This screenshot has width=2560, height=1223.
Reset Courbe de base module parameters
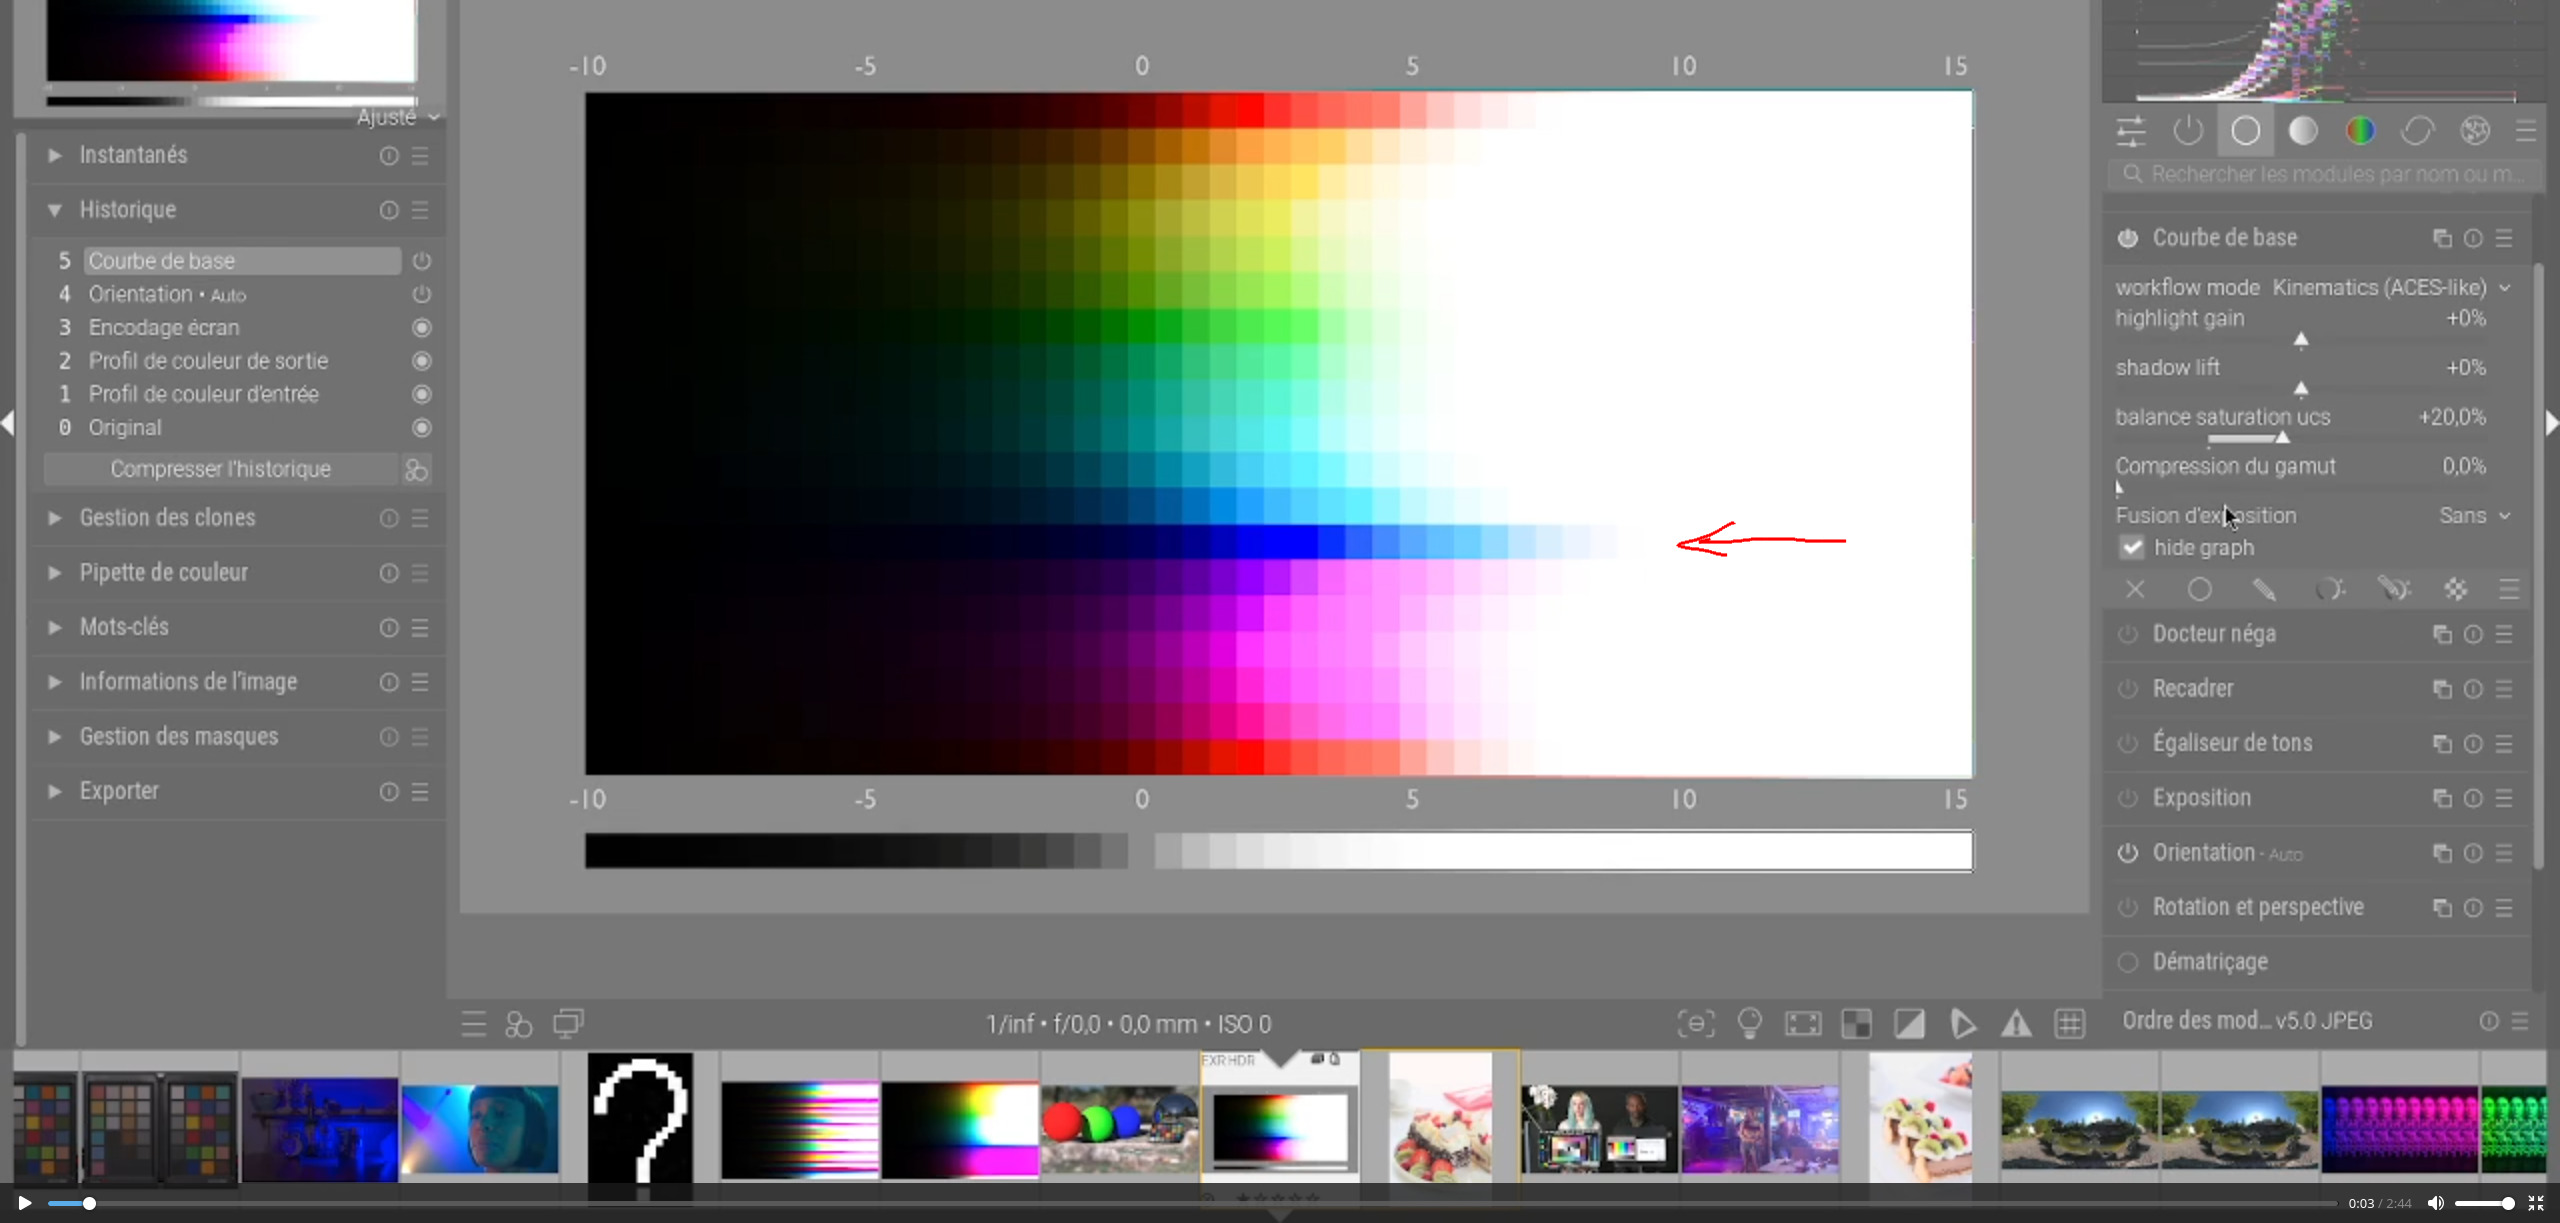[2473, 238]
